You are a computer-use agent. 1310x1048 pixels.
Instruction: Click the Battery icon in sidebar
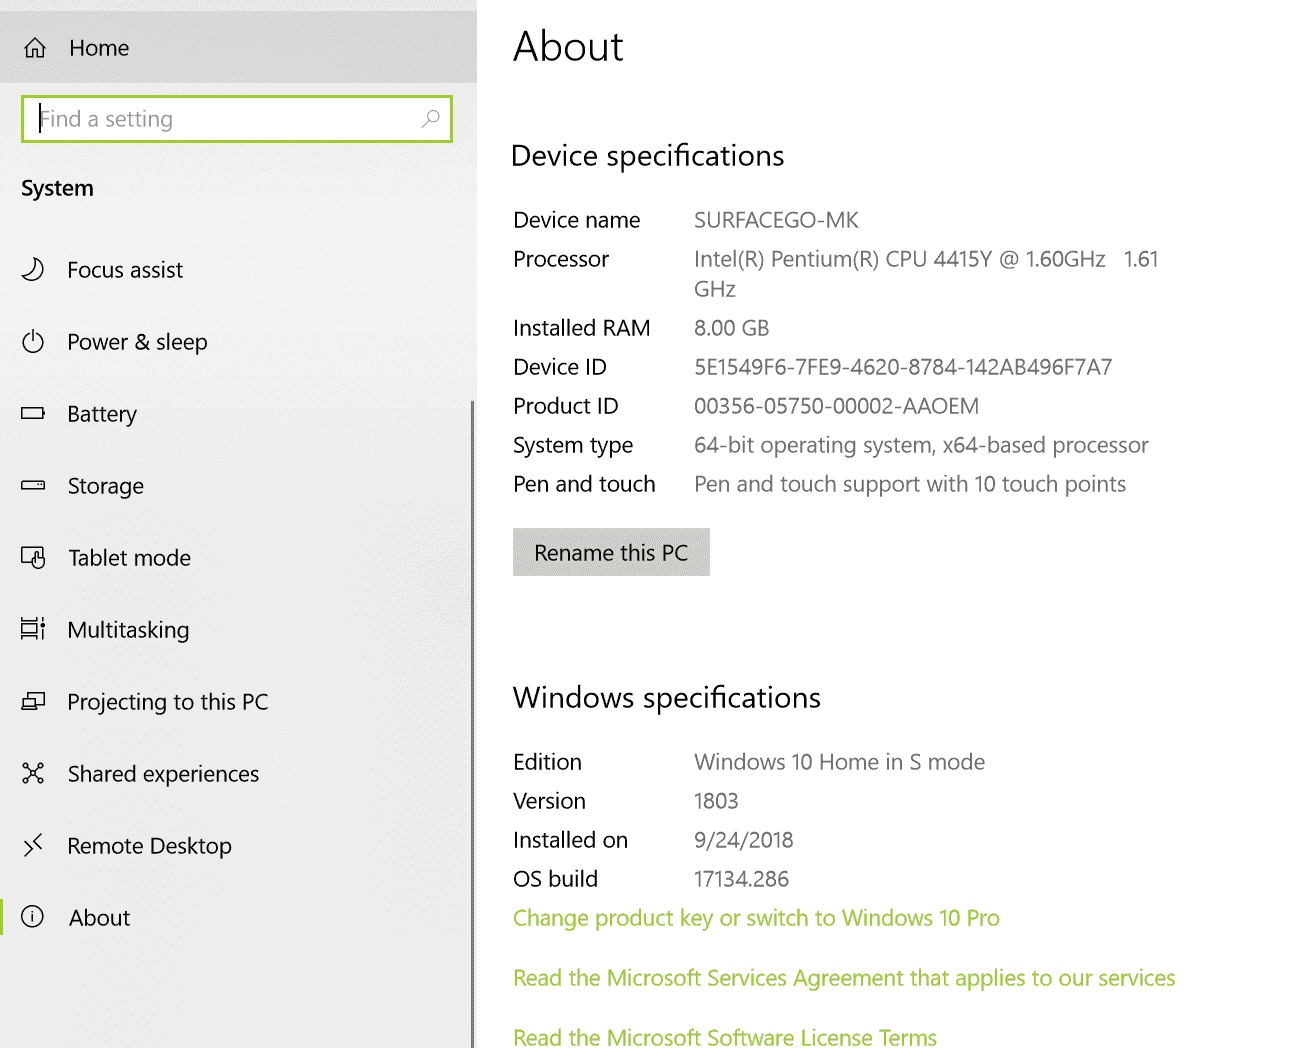33,413
